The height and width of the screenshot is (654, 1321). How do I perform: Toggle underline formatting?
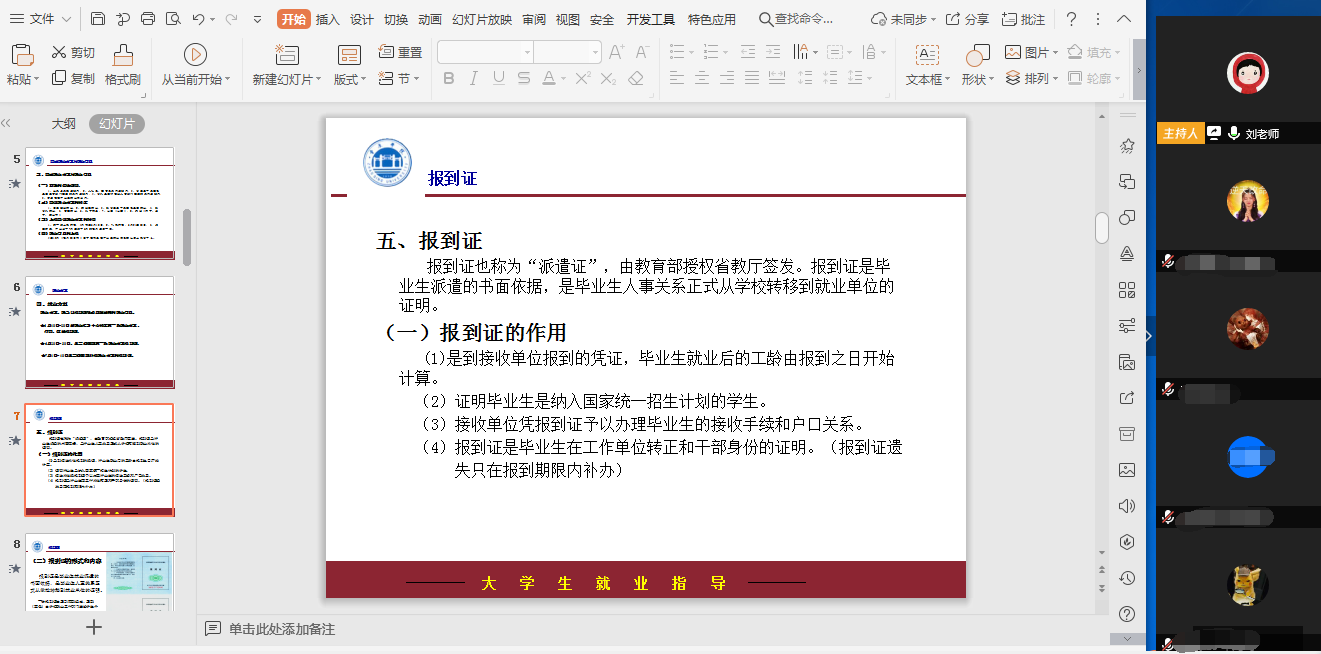pos(497,78)
